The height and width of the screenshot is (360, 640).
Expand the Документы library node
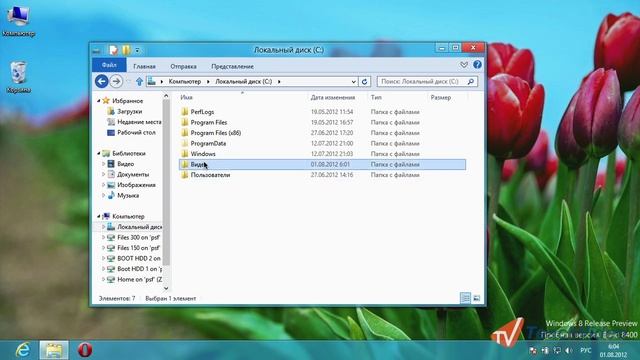pyautogui.click(x=104, y=174)
